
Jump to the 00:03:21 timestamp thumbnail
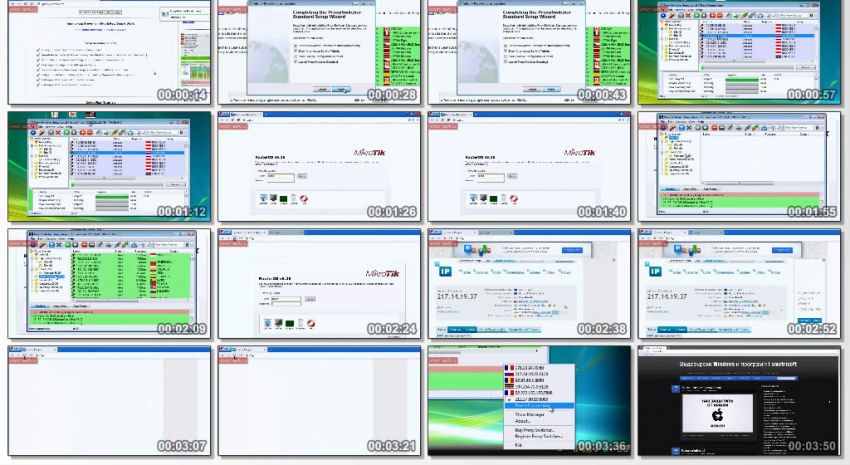point(320,400)
